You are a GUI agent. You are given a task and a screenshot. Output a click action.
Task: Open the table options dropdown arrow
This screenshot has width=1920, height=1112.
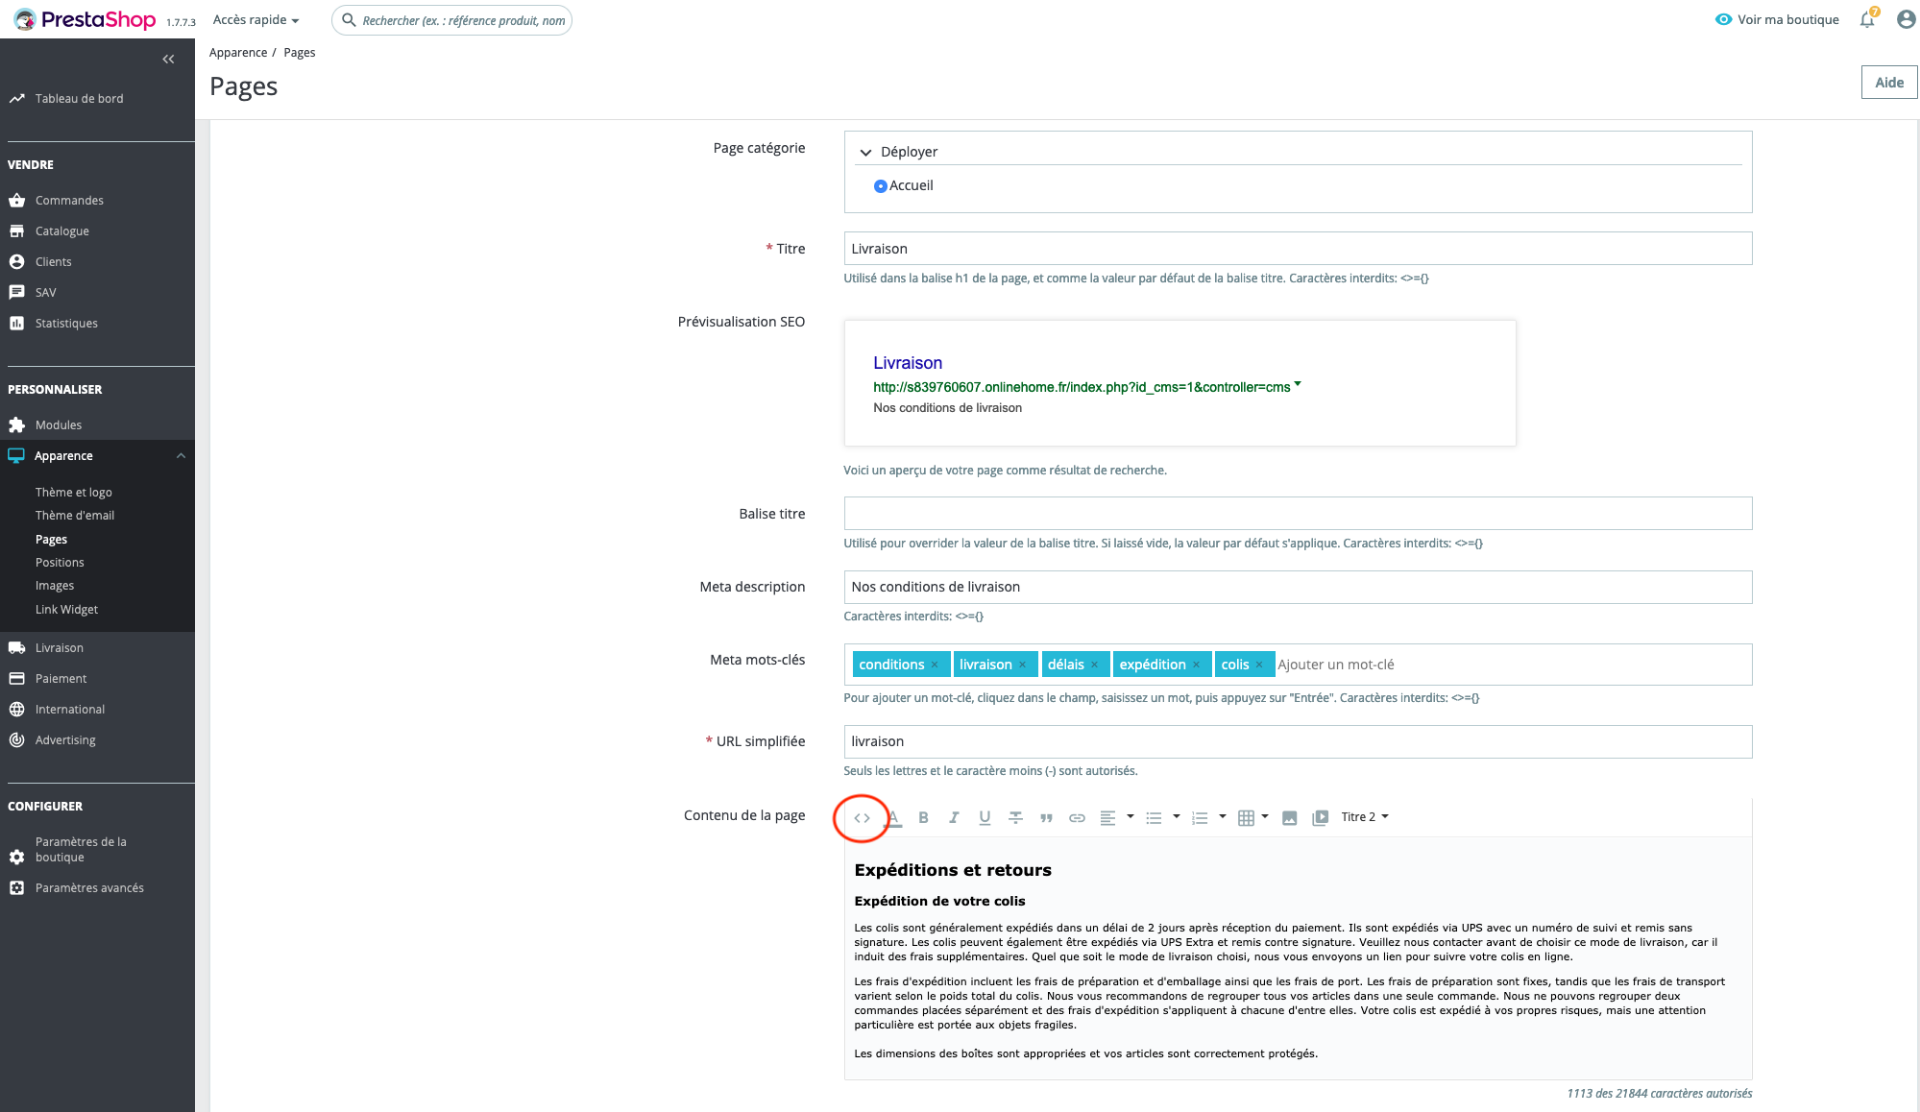(1265, 817)
